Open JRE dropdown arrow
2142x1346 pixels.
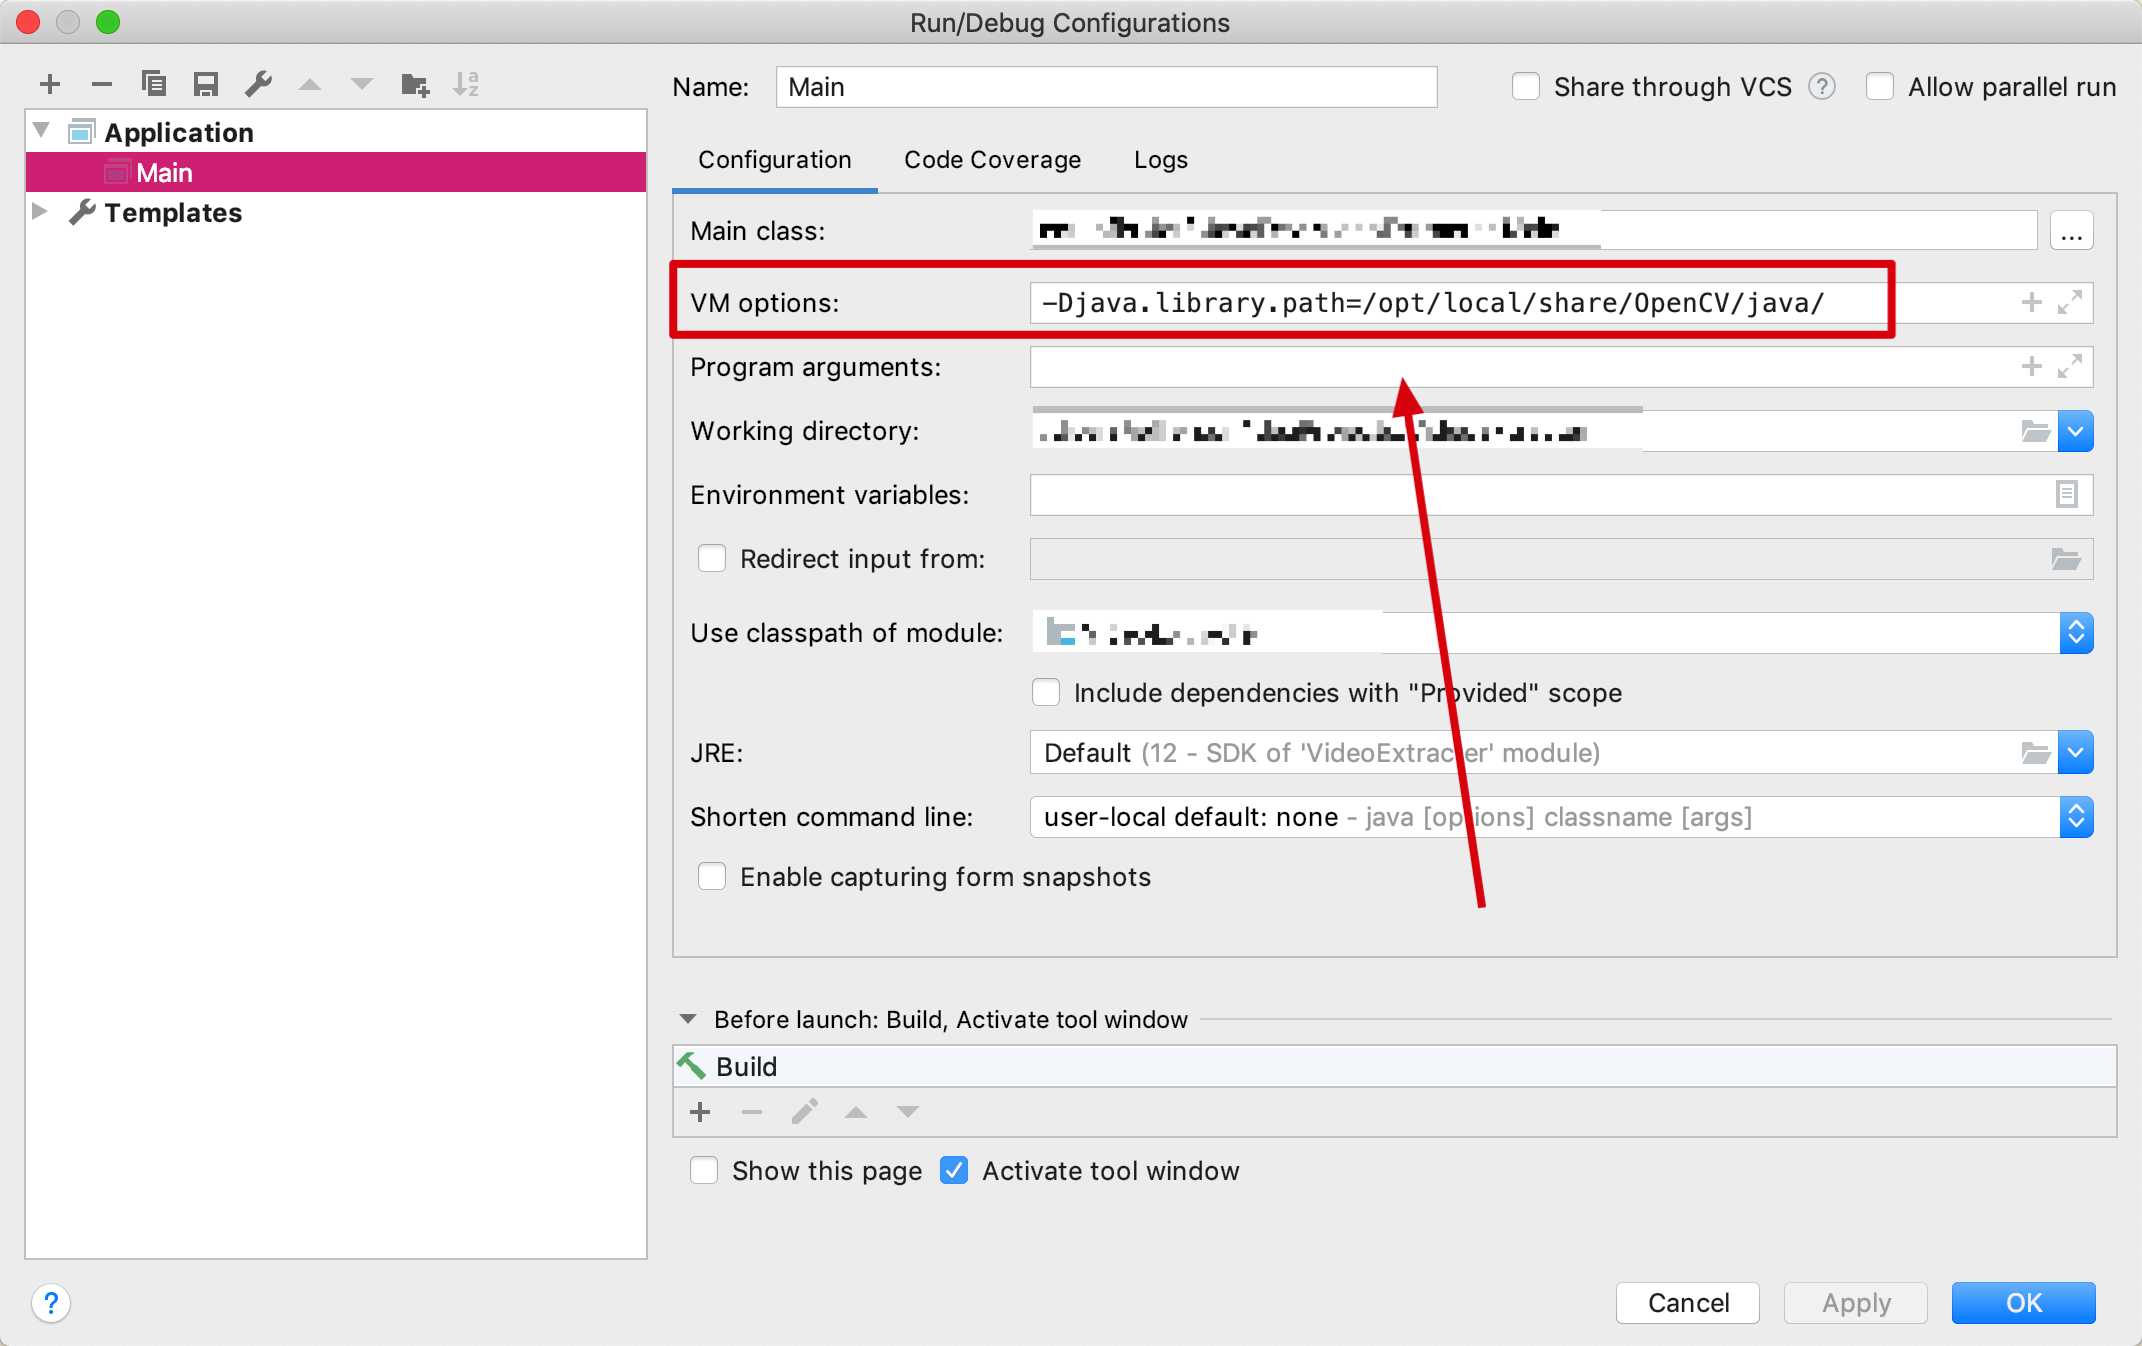coord(2076,753)
